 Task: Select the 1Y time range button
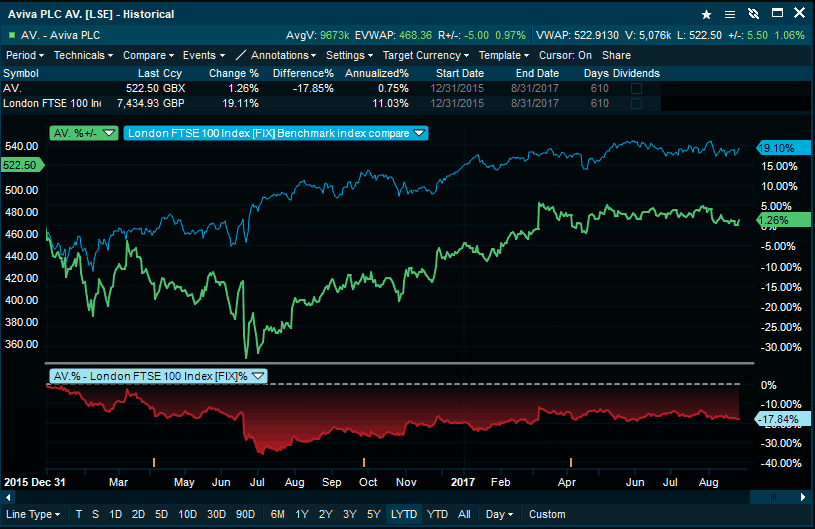[302, 515]
